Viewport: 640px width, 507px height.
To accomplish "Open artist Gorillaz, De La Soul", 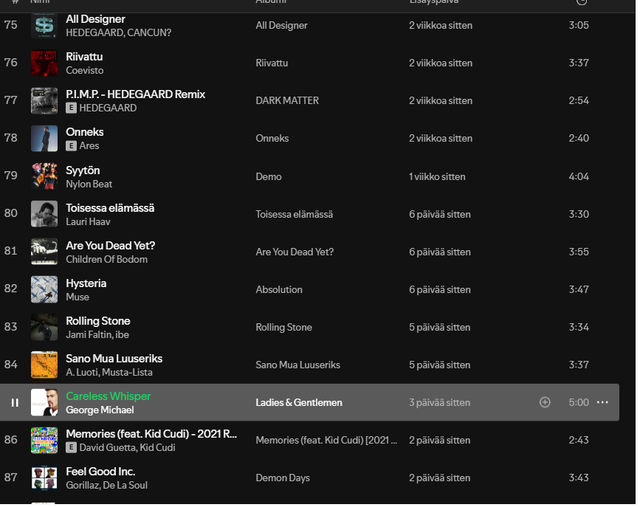I will 107,485.
